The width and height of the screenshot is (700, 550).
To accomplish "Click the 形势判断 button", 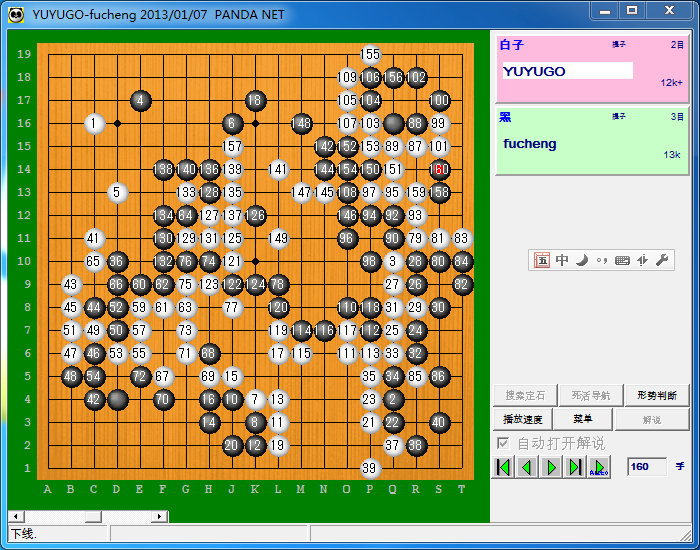I will tap(657, 396).
